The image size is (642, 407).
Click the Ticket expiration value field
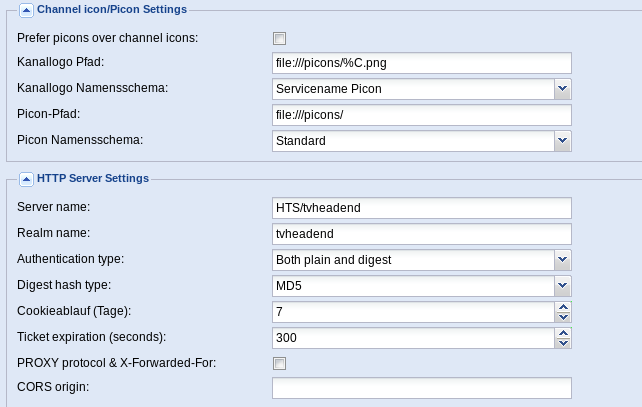[x=414, y=338]
